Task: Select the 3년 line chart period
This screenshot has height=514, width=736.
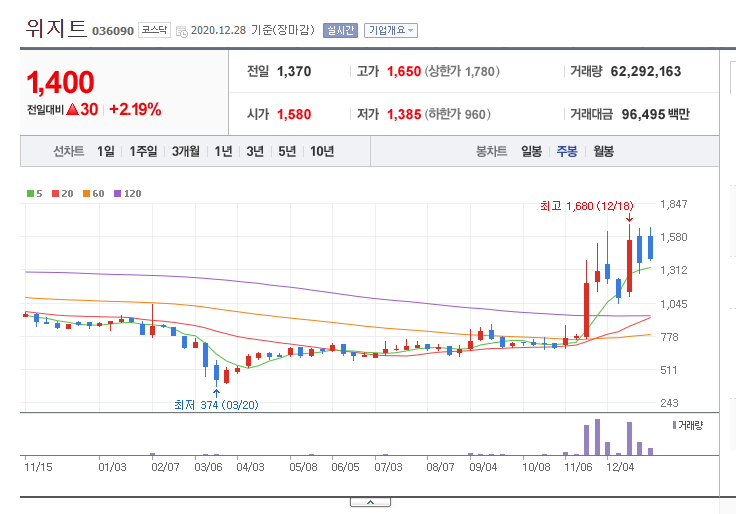Action: (x=255, y=151)
